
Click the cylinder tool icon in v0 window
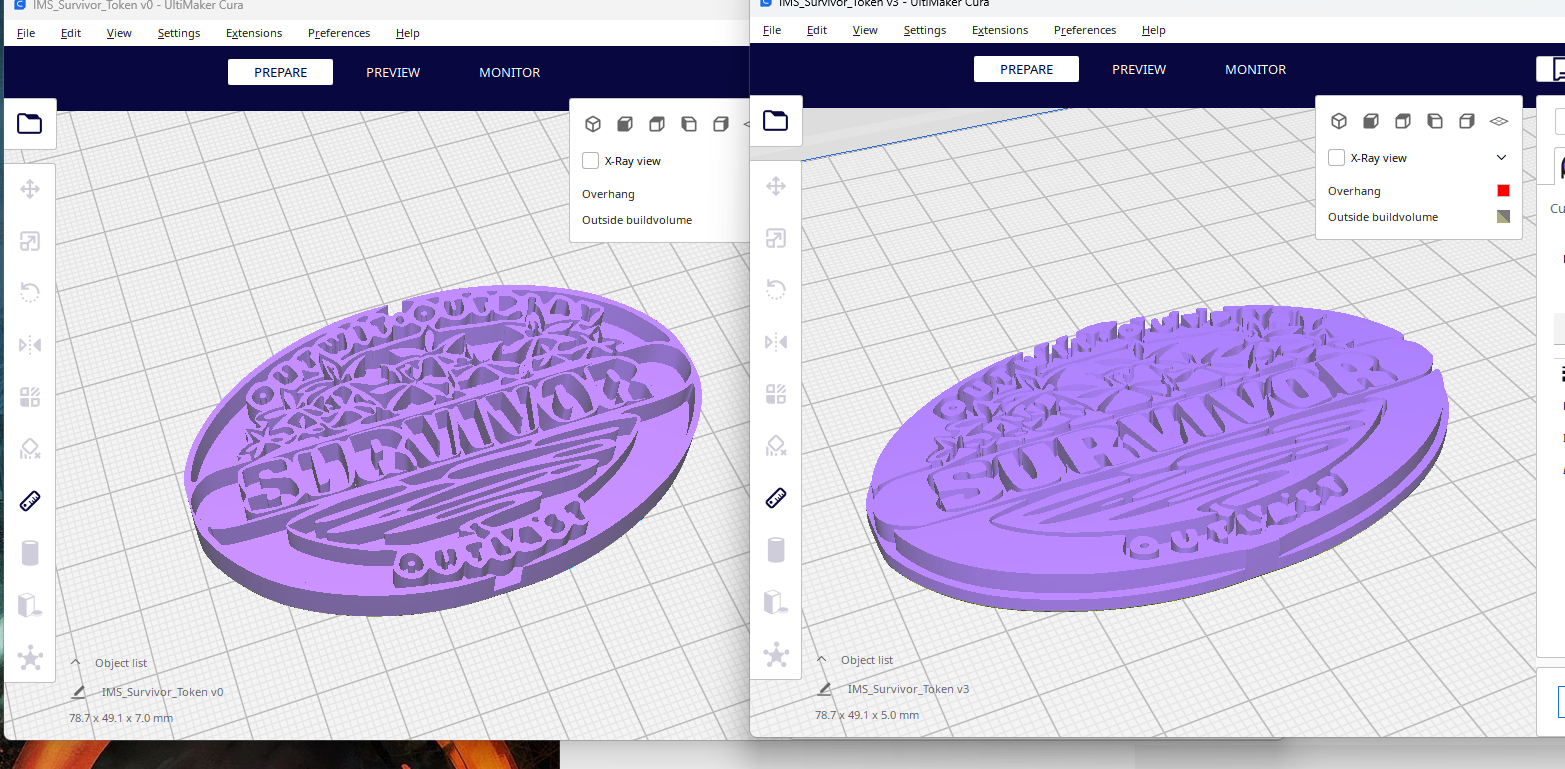point(30,553)
